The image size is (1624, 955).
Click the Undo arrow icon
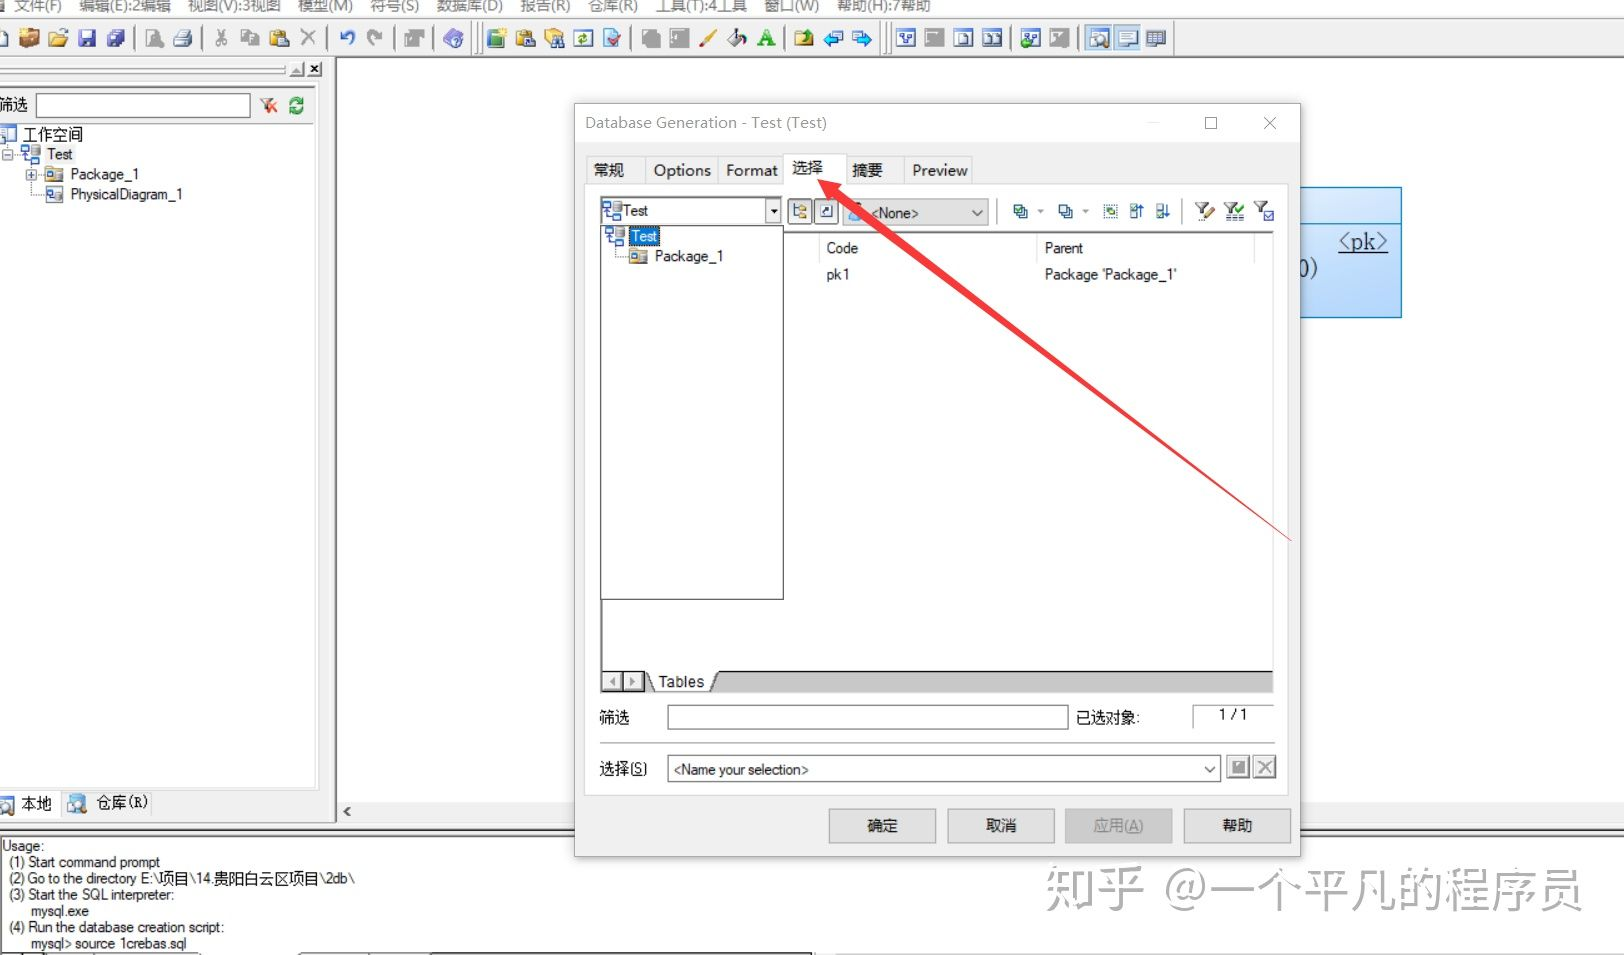point(347,39)
